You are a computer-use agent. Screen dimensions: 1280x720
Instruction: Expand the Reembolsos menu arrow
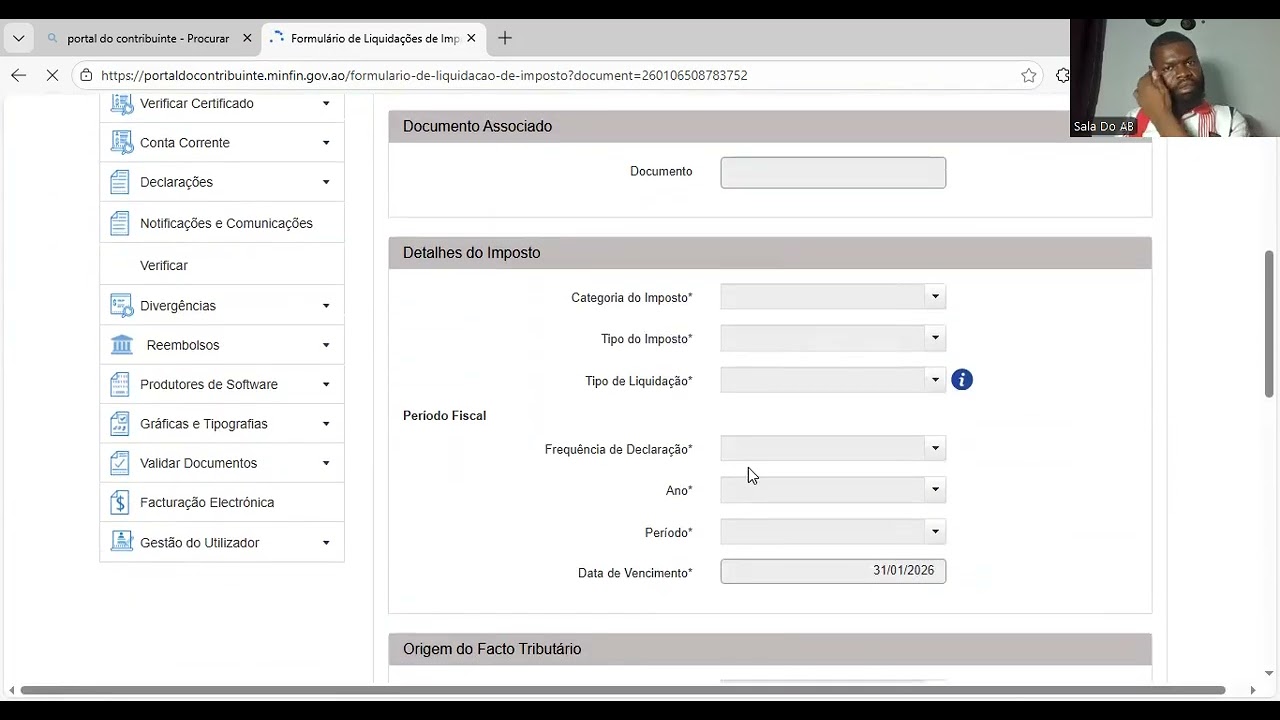(x=326, y=345)
